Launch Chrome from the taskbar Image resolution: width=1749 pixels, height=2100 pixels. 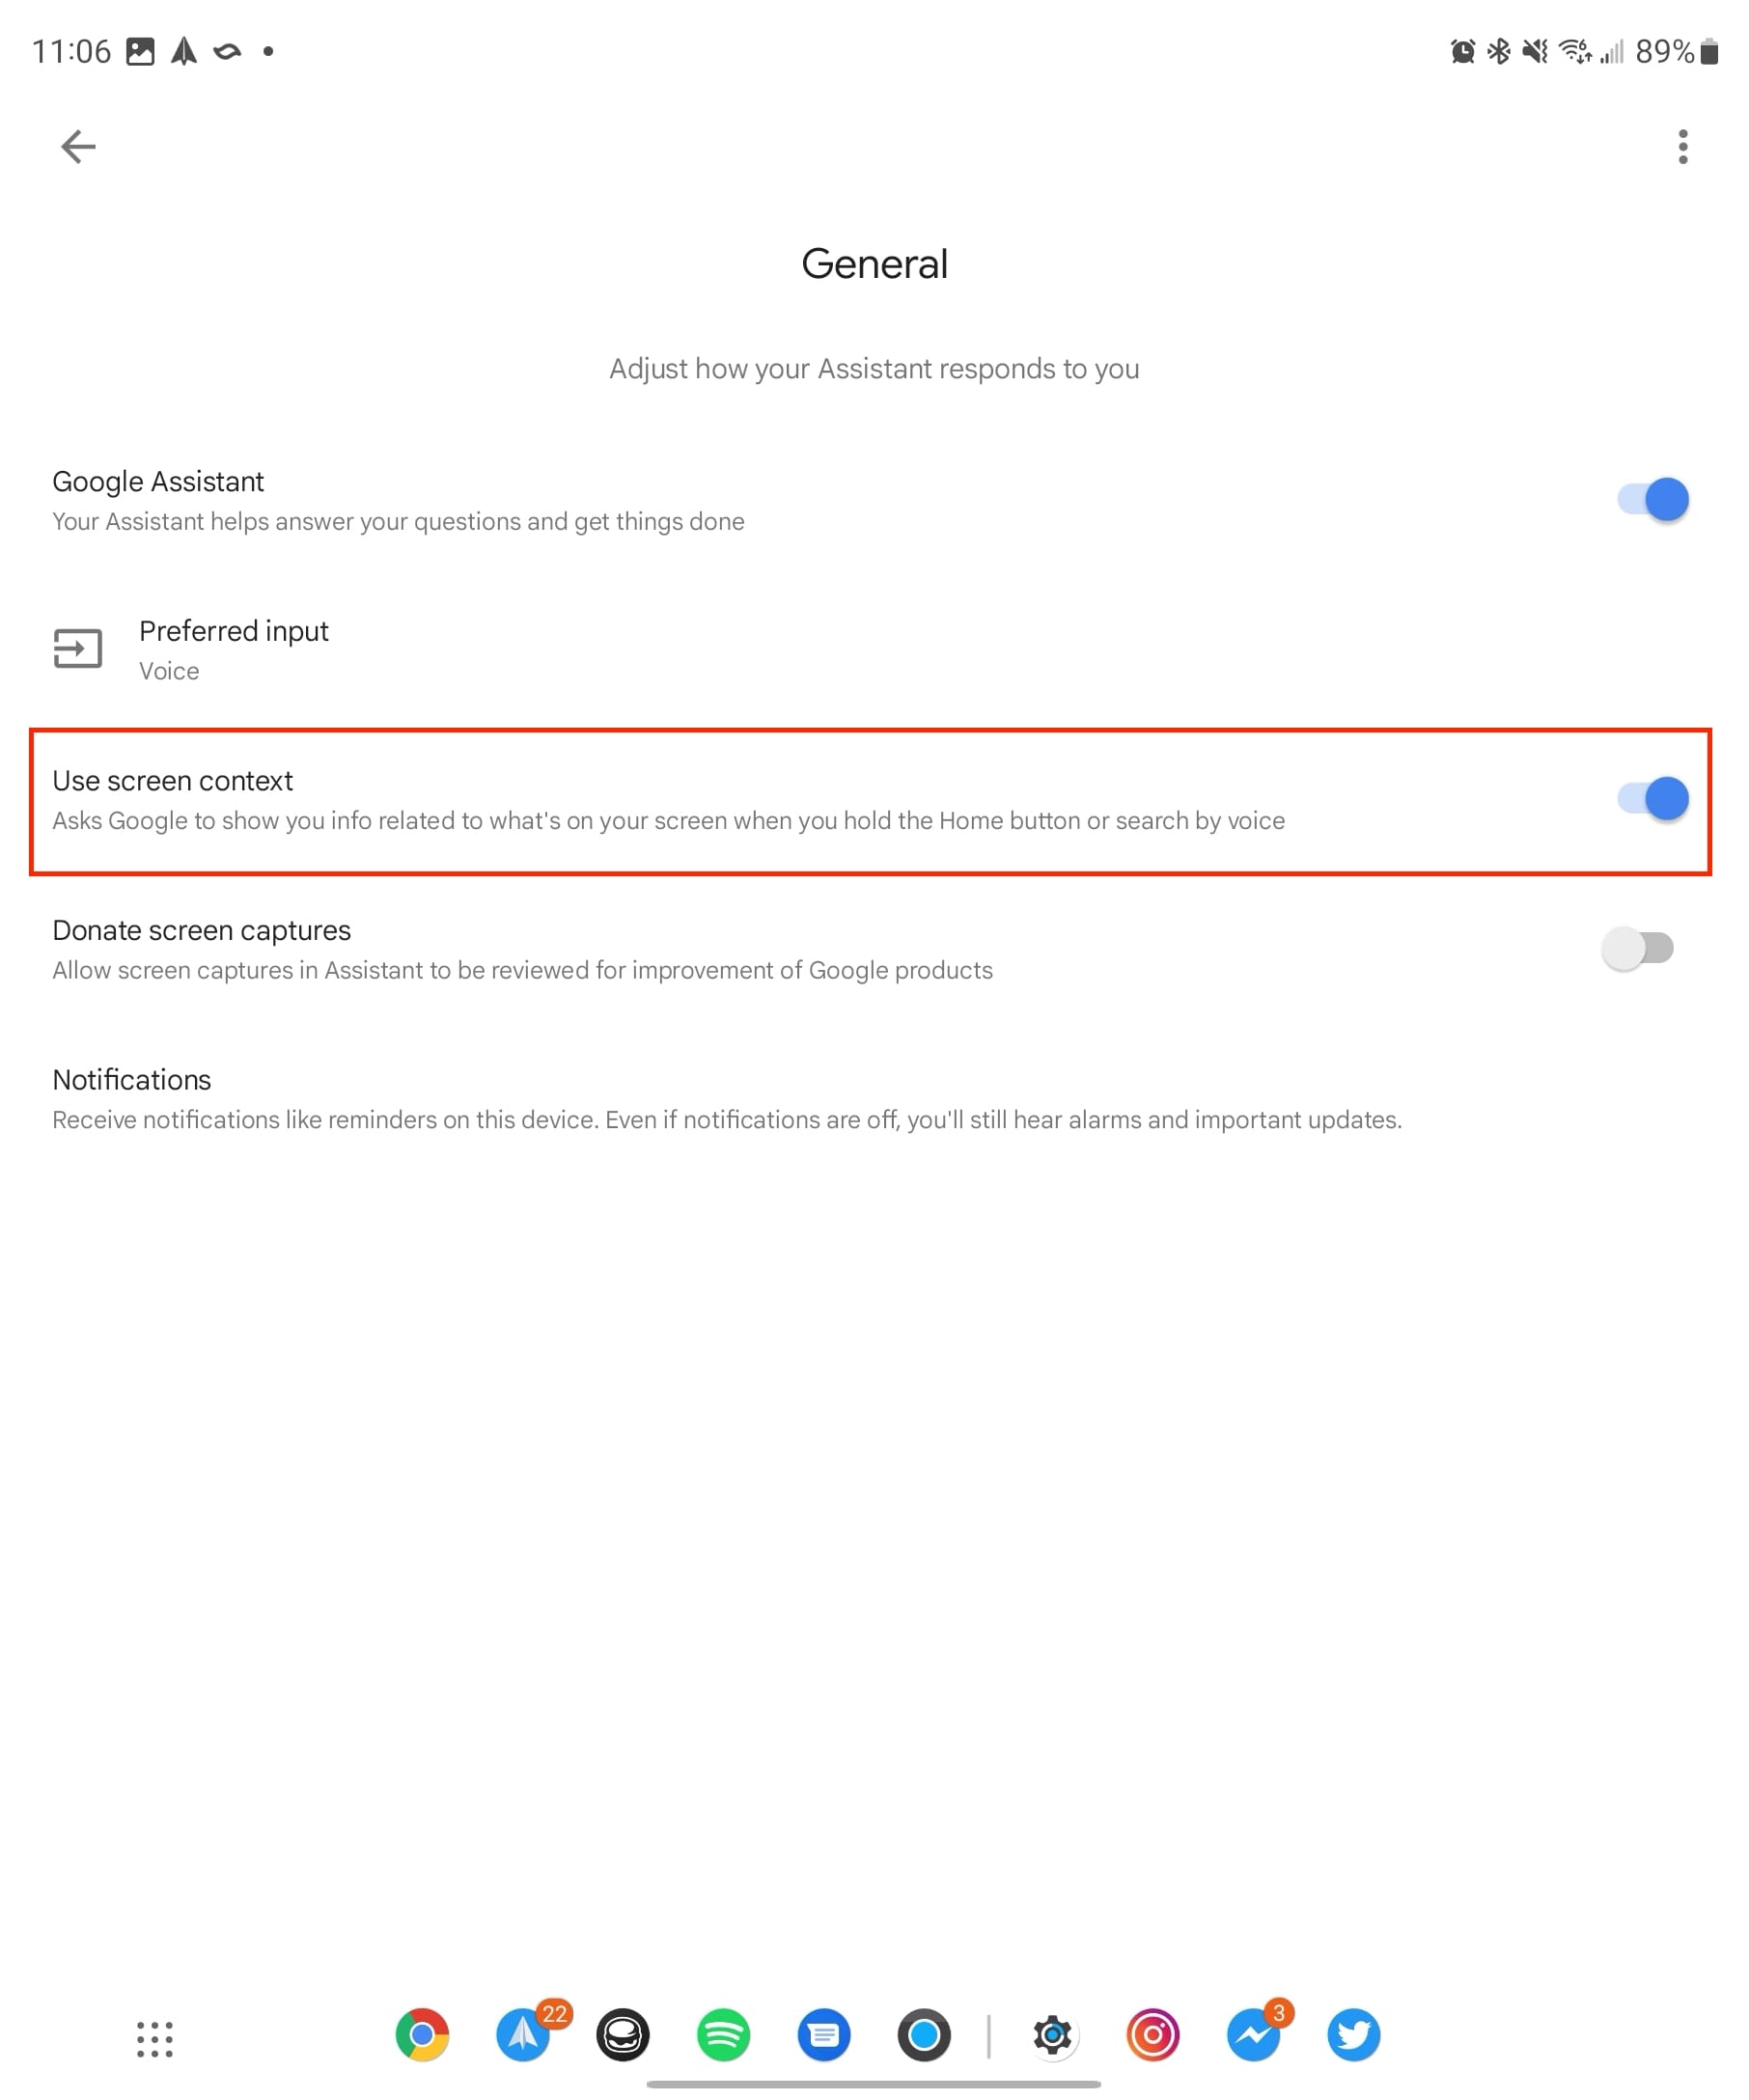(422, 2035)
